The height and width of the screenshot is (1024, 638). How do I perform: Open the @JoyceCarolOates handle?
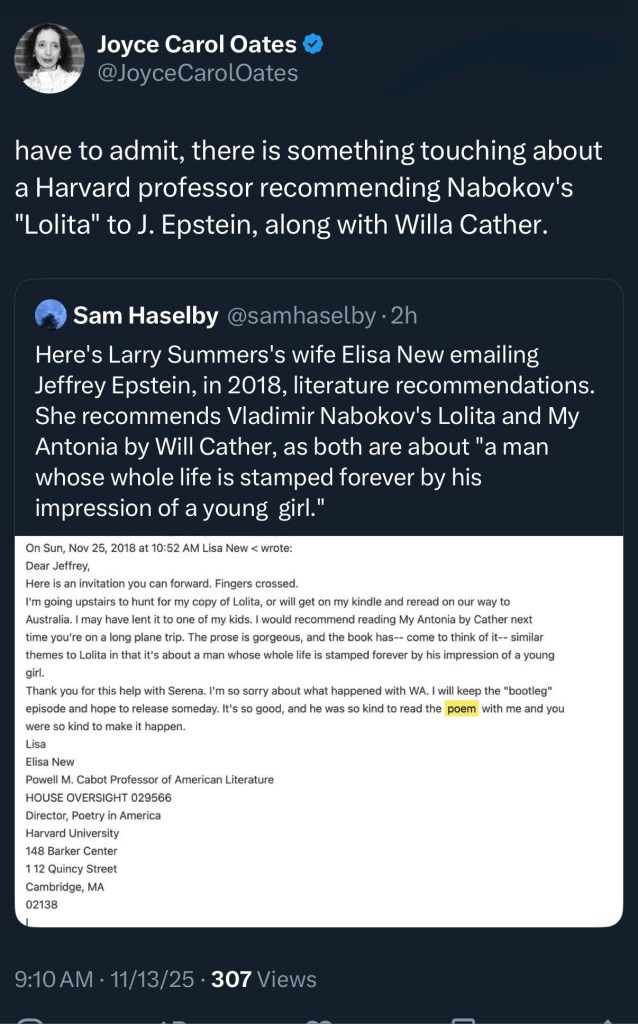point(197,73)
